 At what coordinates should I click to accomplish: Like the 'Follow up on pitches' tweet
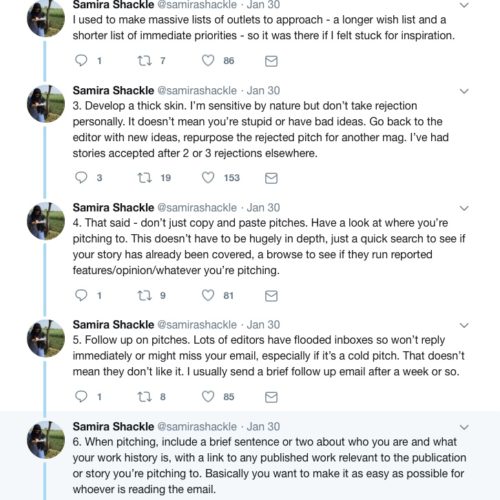(x=208, y=396)
